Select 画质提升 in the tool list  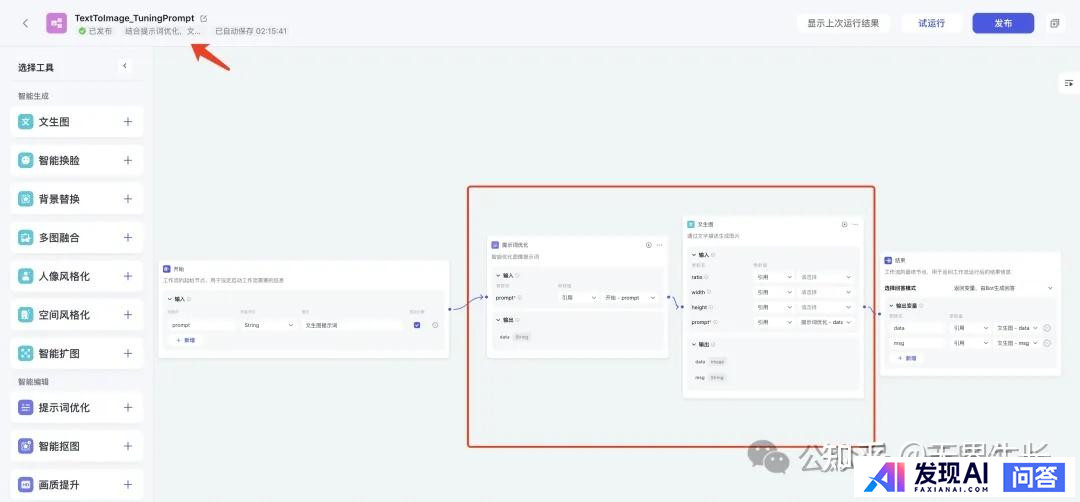(58, 485)
